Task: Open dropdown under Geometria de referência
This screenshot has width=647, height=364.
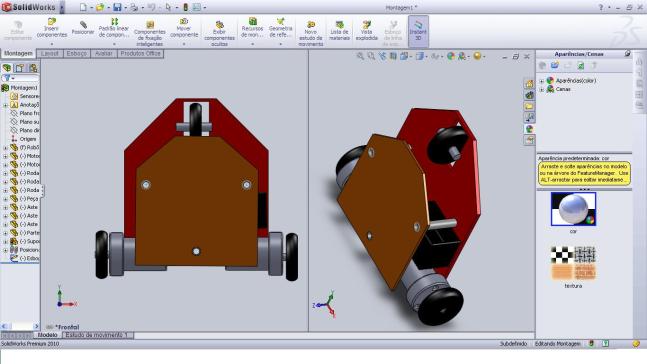Action: (x=281, y=44)
